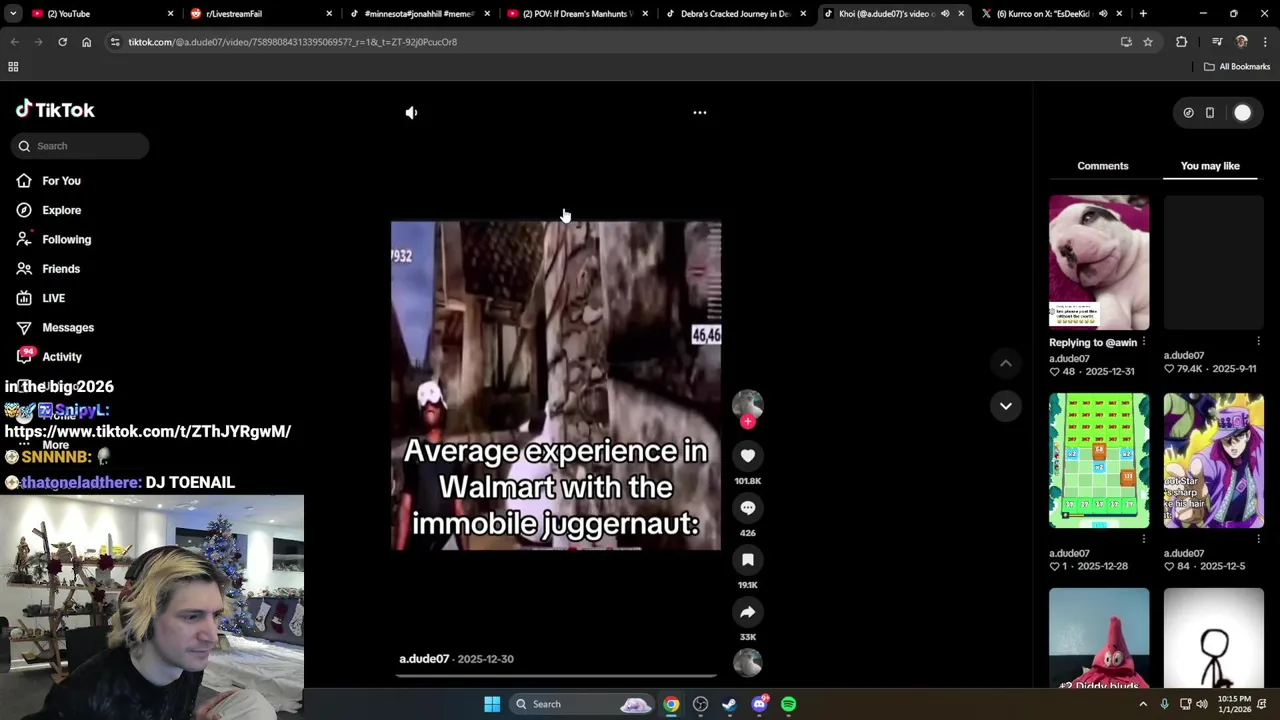Select the You may like tab

click(x=1210, y=166)
